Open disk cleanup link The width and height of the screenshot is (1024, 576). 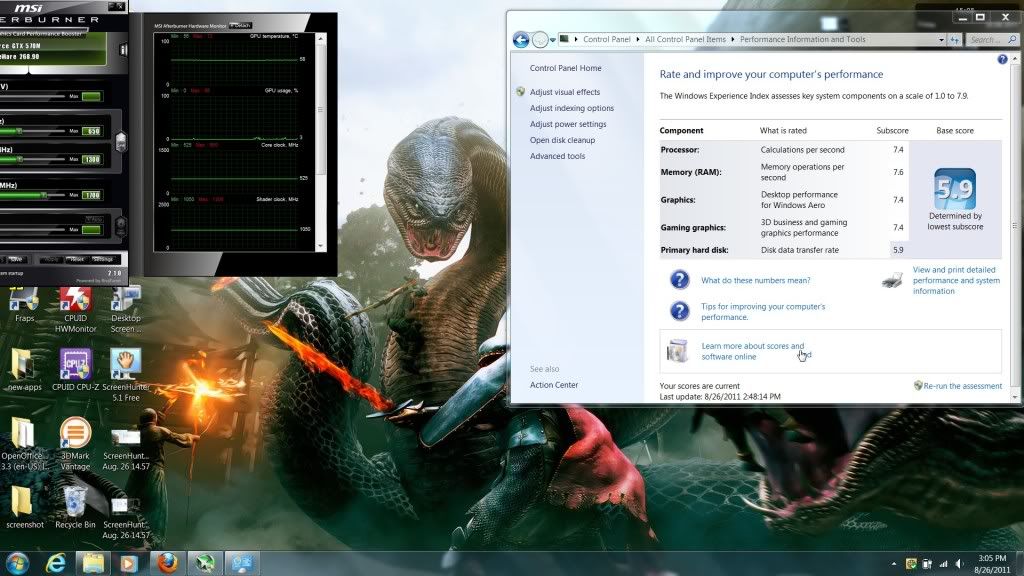562,140
